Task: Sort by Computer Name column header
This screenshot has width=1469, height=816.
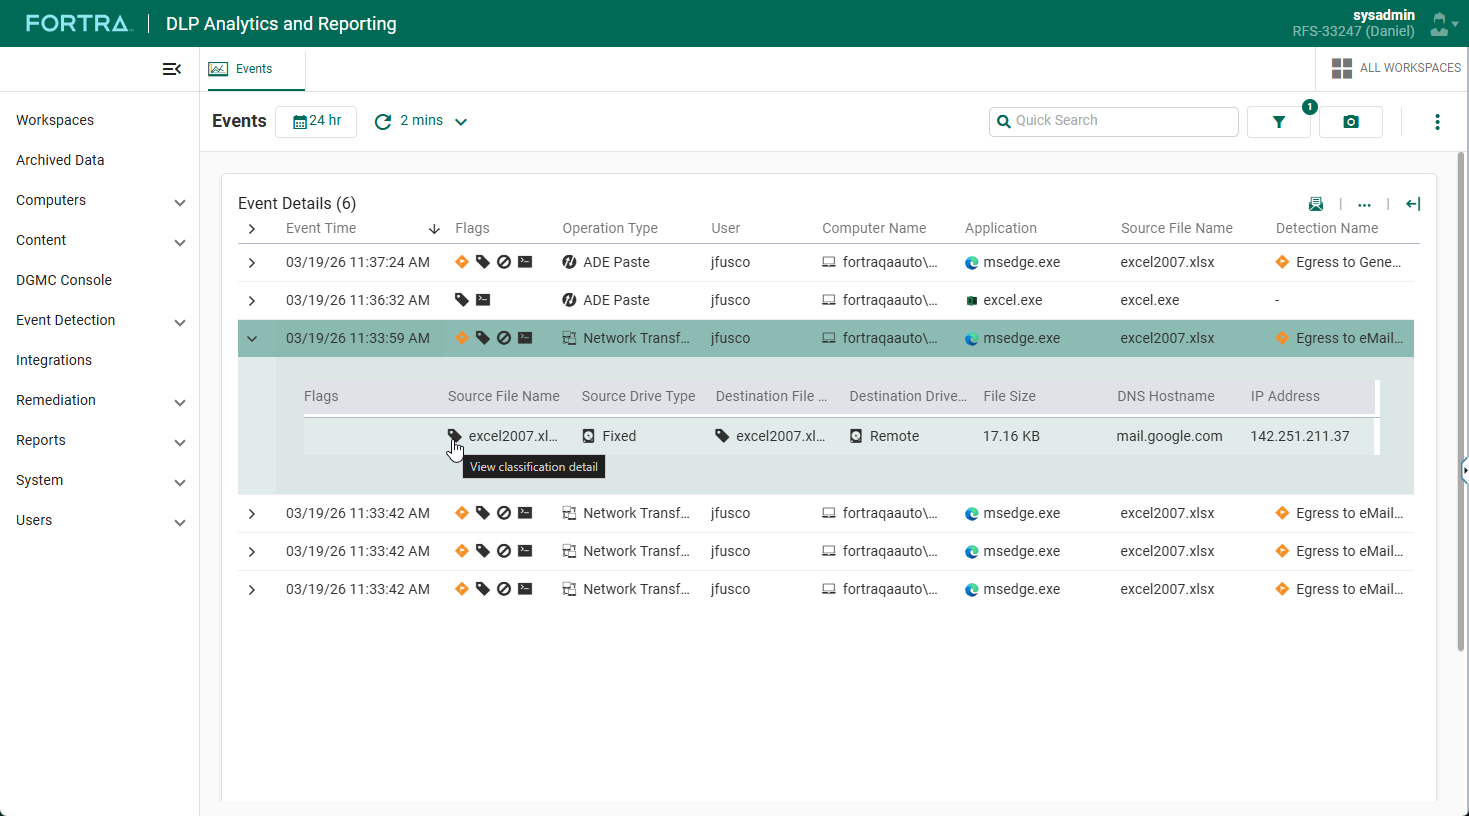Action: pyautogui.click(x=874, y=228)
